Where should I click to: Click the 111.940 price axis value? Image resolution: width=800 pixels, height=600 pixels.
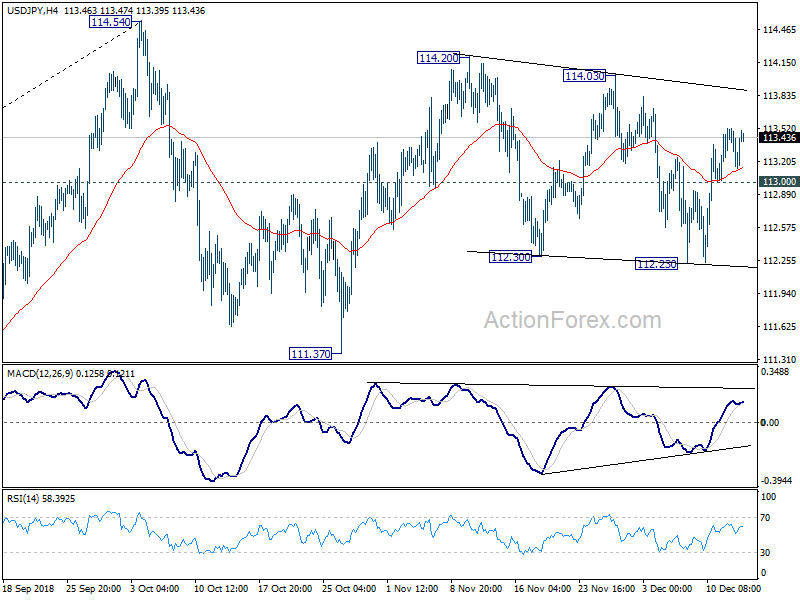coord(779,293)
